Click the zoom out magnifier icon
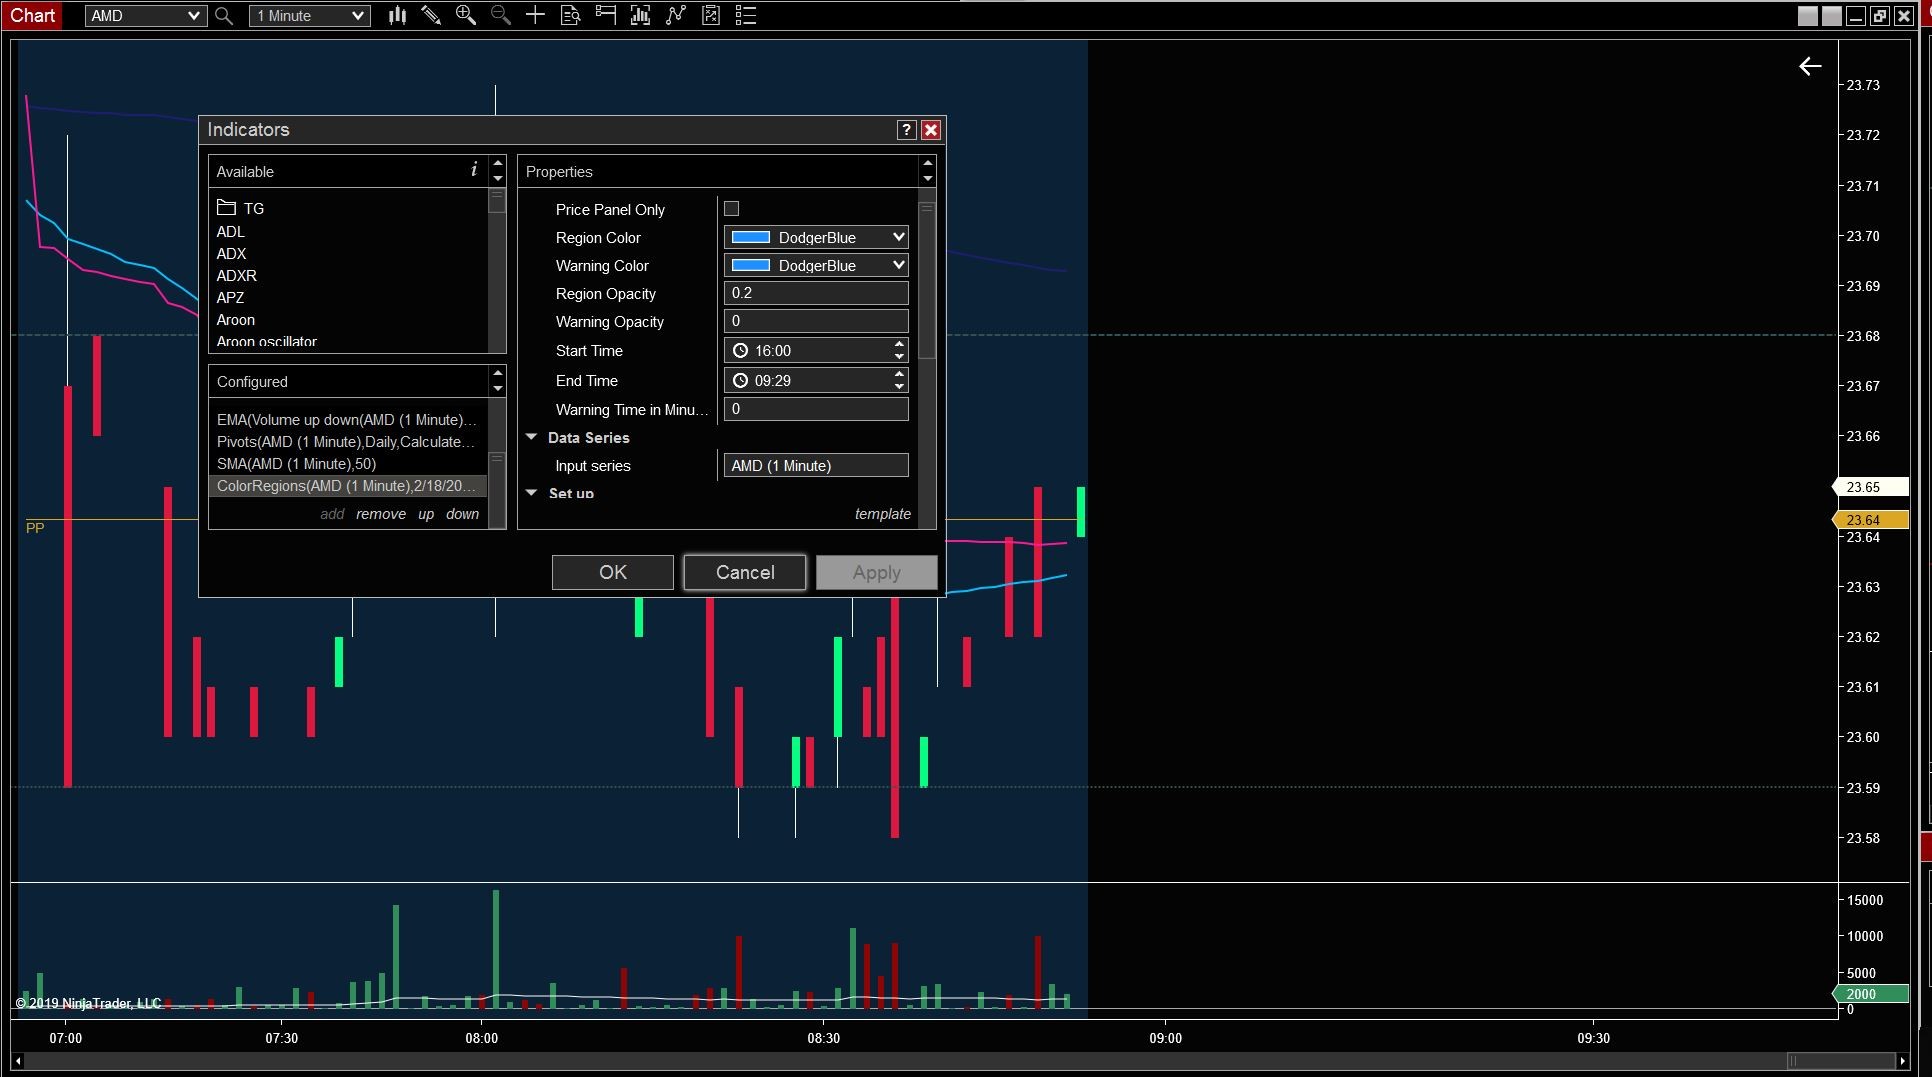 pyautogui.click(x=501, y=15)
